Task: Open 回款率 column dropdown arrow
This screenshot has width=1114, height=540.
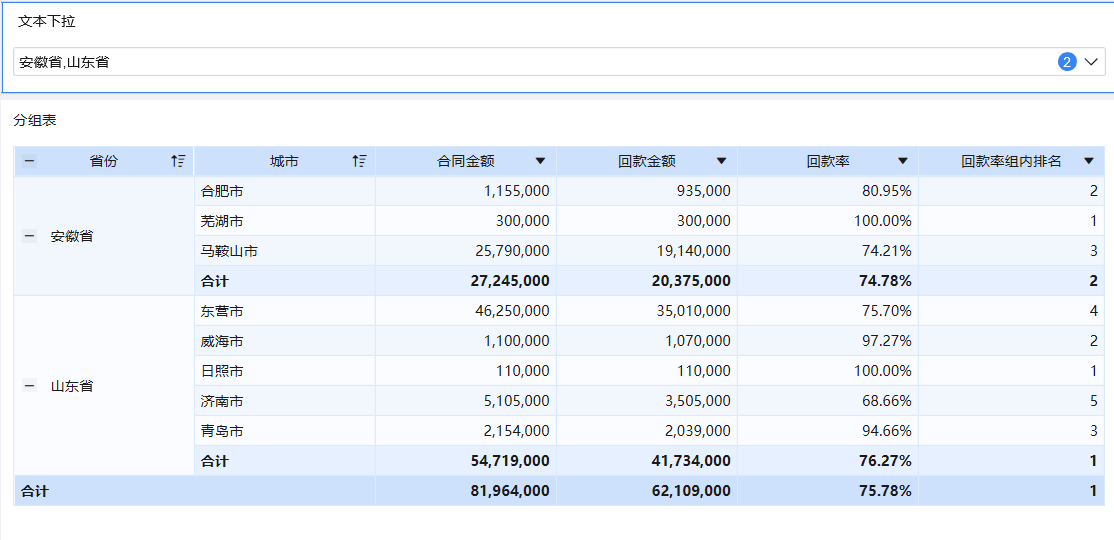Action: click(902, 161)
